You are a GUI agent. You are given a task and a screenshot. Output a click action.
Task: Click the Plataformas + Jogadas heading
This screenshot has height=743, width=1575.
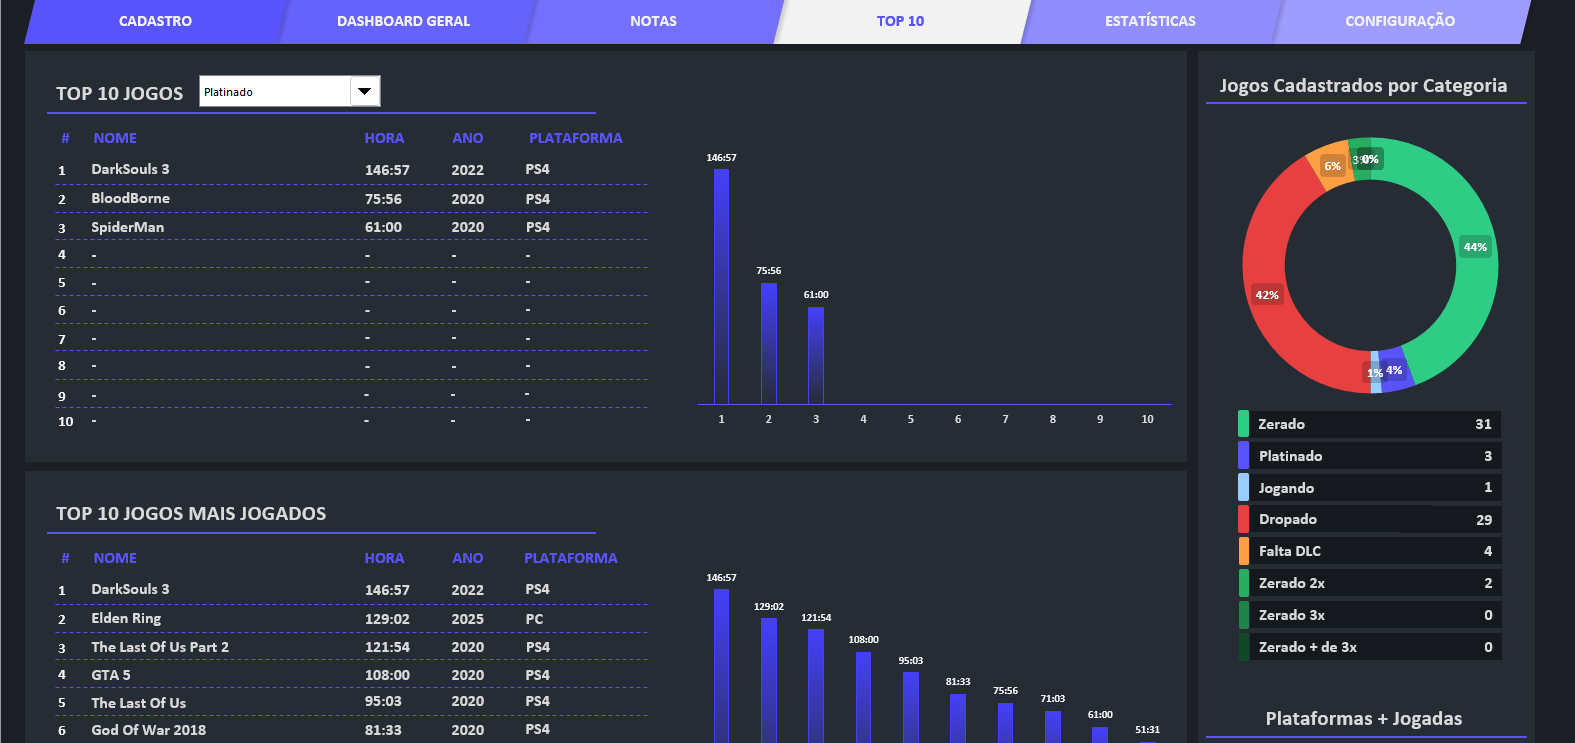[1364, 718]
